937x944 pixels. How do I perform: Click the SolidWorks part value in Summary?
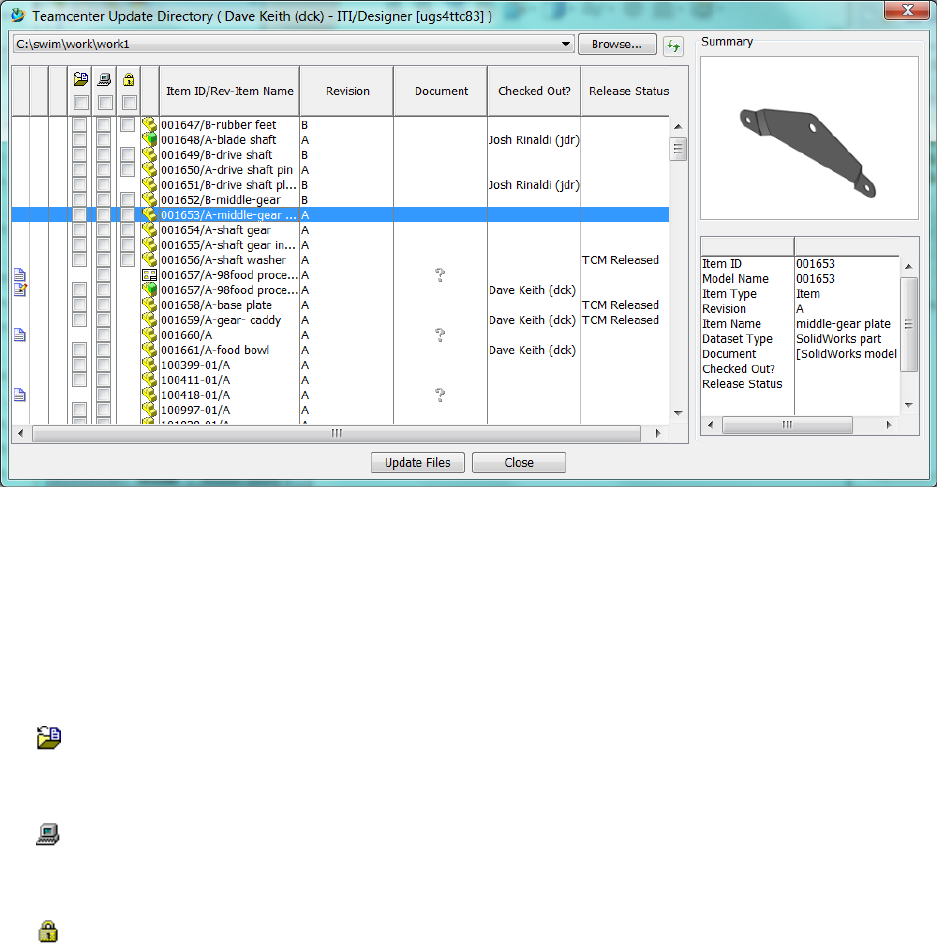click(838, 339)
